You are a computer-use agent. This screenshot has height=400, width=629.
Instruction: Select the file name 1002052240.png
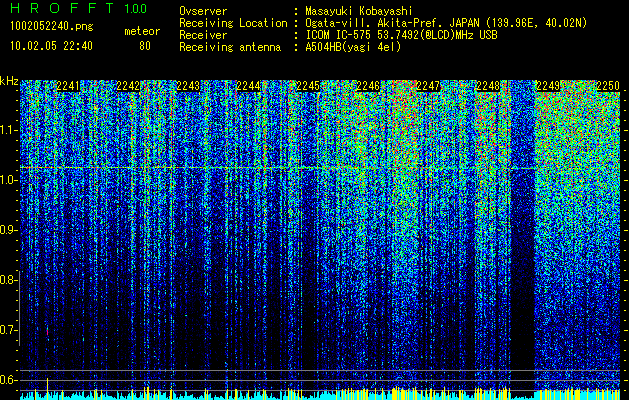click(x=52, y=26)
